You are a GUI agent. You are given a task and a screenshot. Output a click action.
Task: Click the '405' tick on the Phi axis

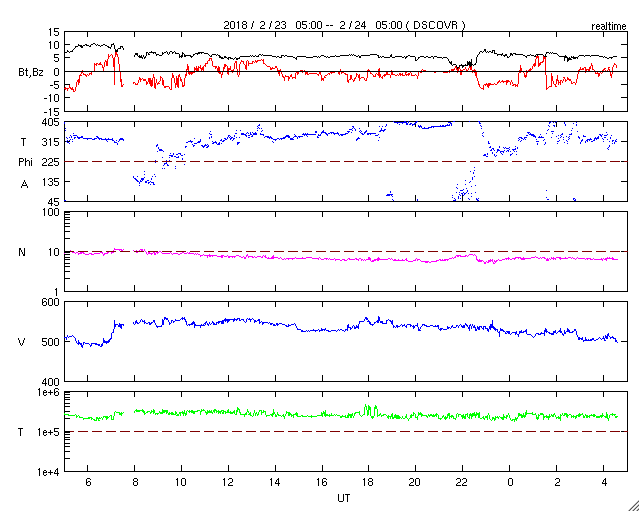(51, 122)
